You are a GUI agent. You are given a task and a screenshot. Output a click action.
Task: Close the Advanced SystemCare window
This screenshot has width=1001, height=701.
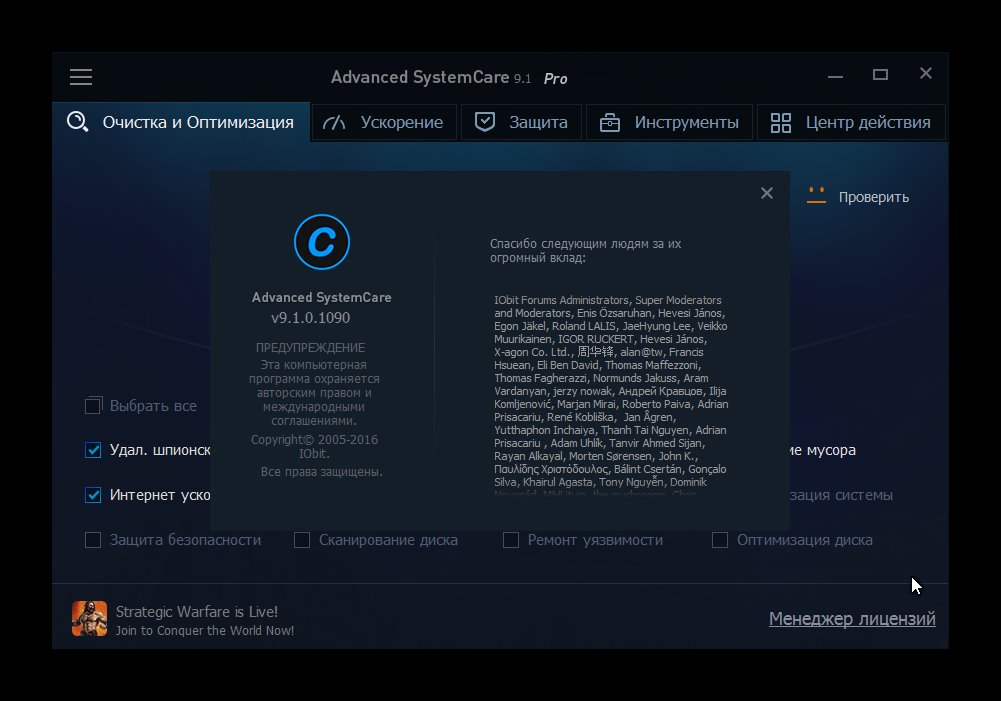coord(926,73)
